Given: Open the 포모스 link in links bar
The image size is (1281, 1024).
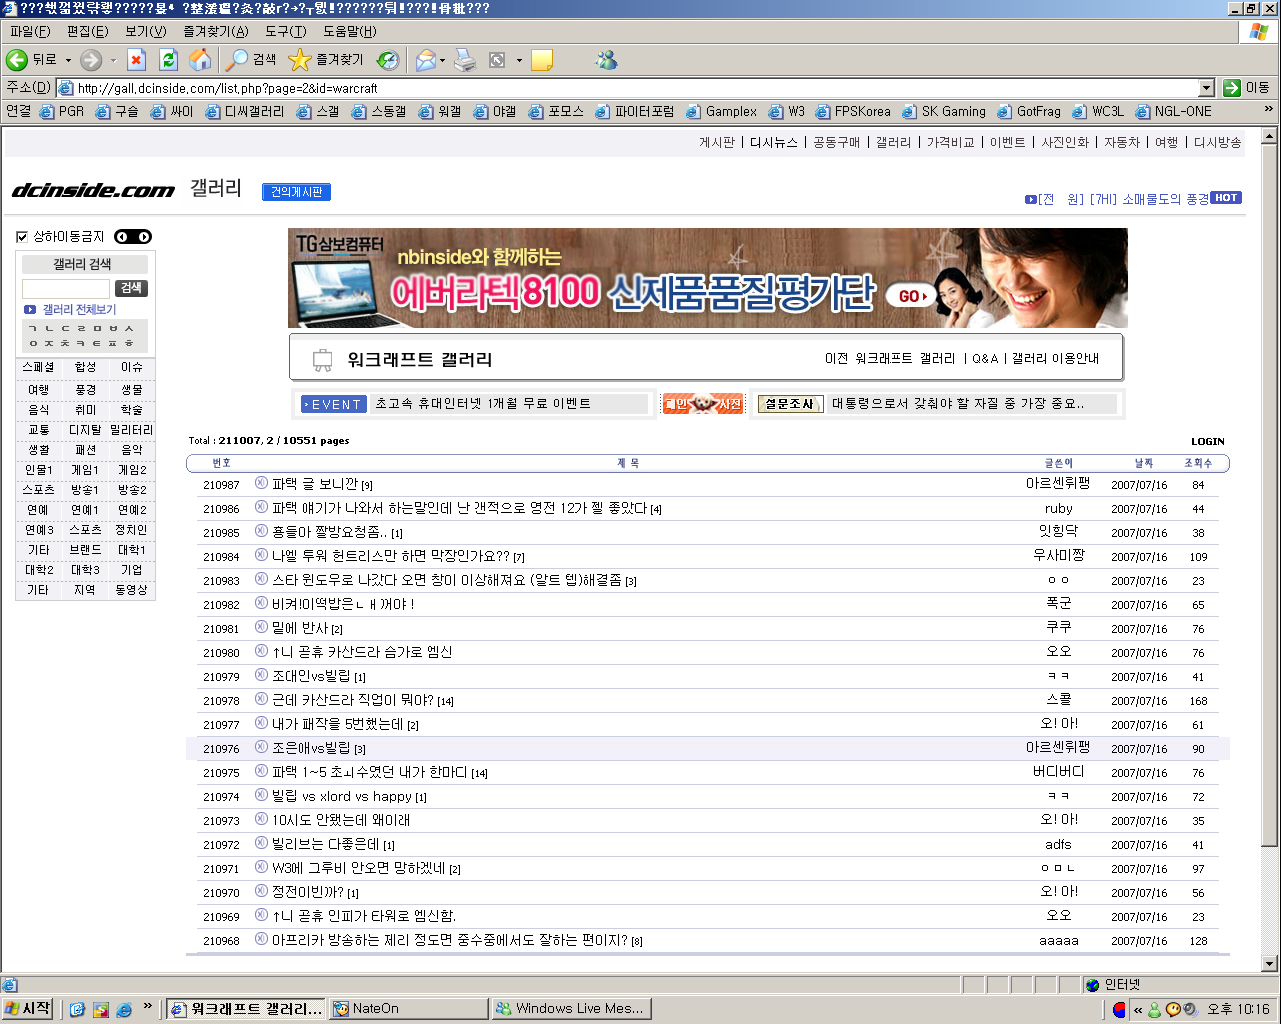Looking at the screenshot, I should pyautogui.click(x=556, y=111).
